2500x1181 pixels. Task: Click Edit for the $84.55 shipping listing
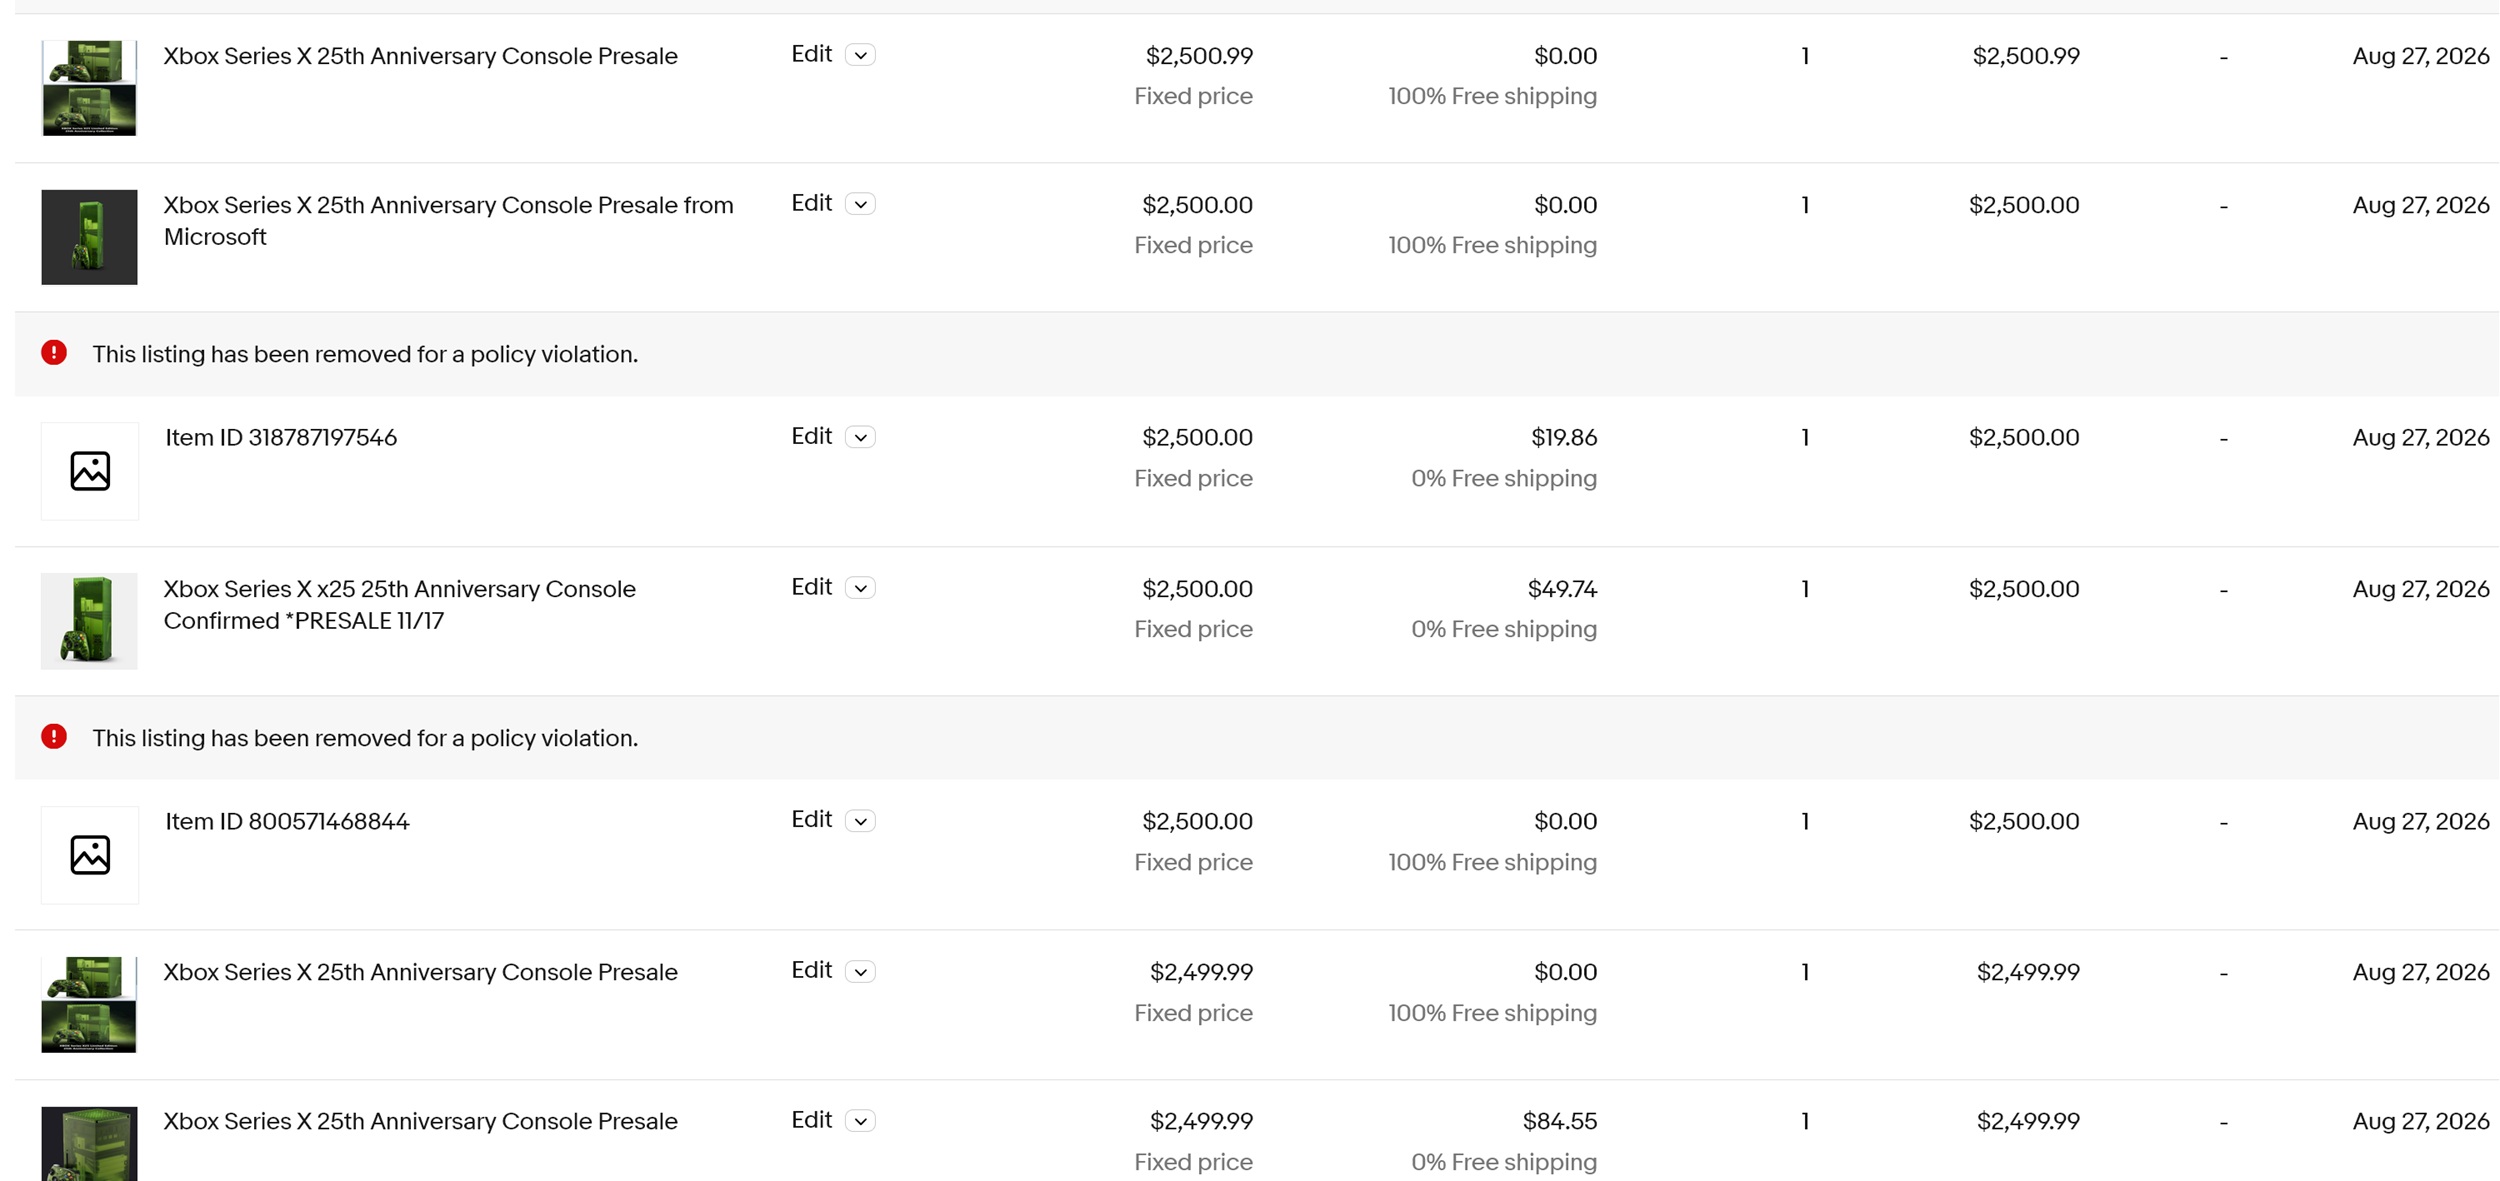pos(811,1120)
